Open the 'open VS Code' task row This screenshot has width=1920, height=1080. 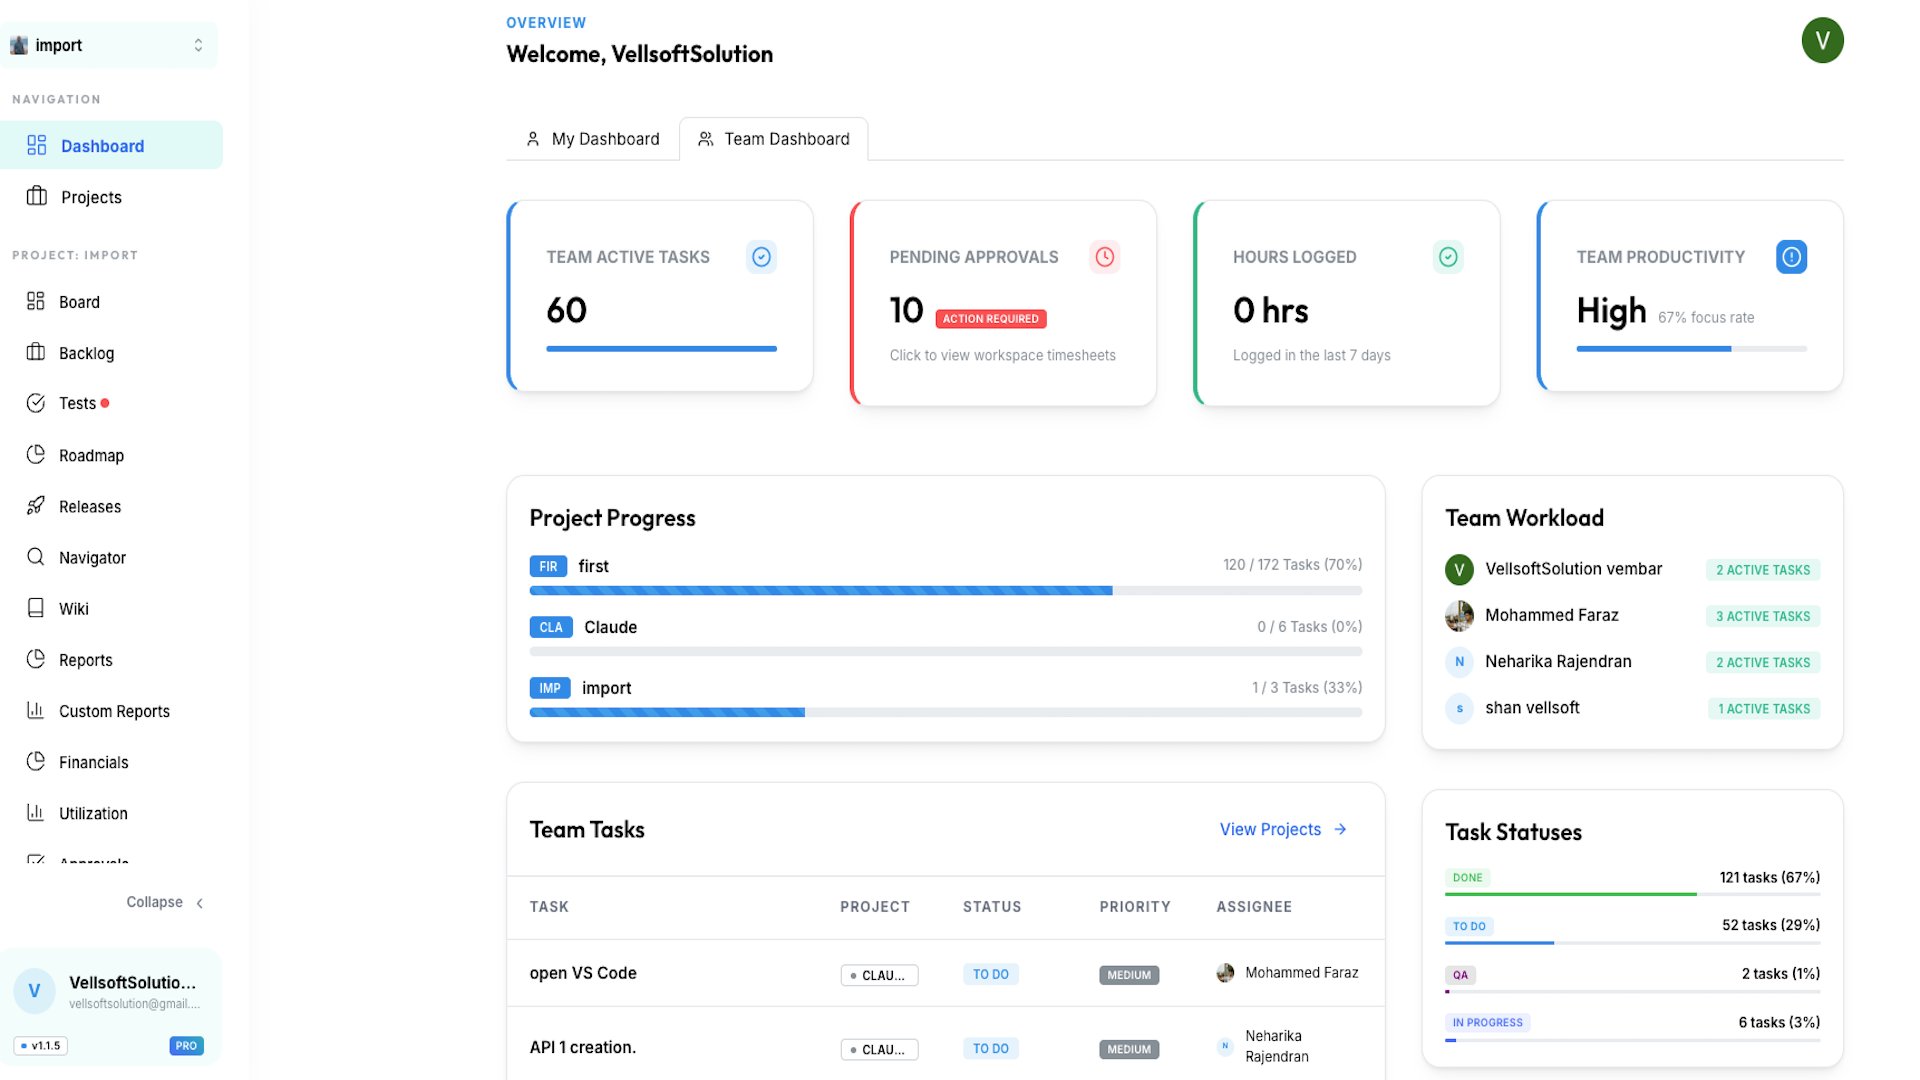point(945,973)
